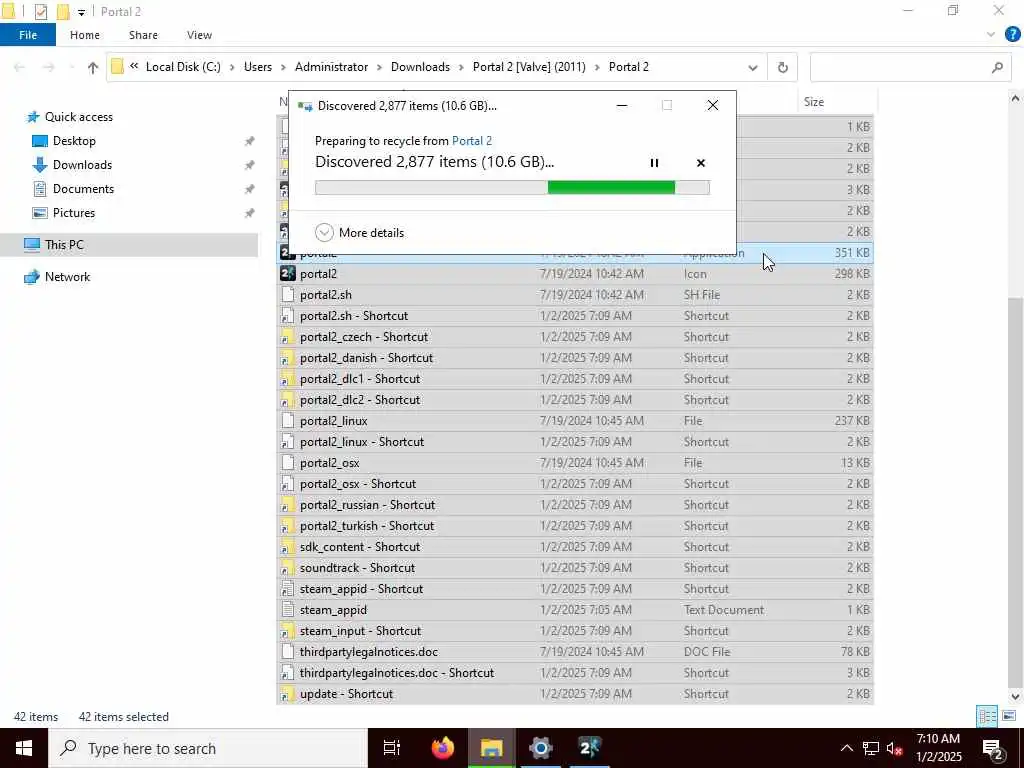Select Network in navigation pane
This screenshot has width=1024, height=768.
coord(67,277)
